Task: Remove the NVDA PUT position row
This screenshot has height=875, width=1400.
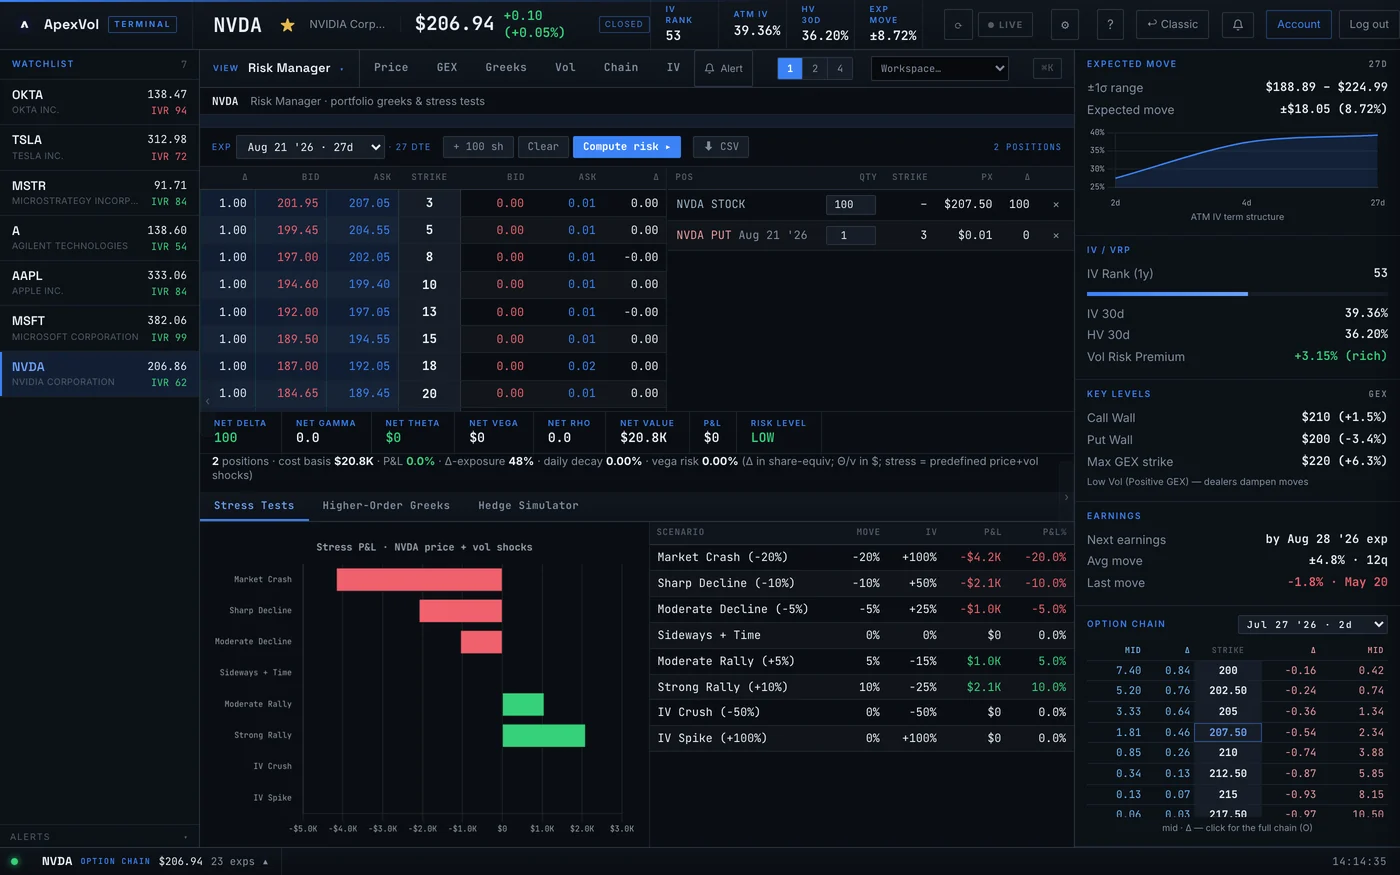Action: tap(1056, 236)
